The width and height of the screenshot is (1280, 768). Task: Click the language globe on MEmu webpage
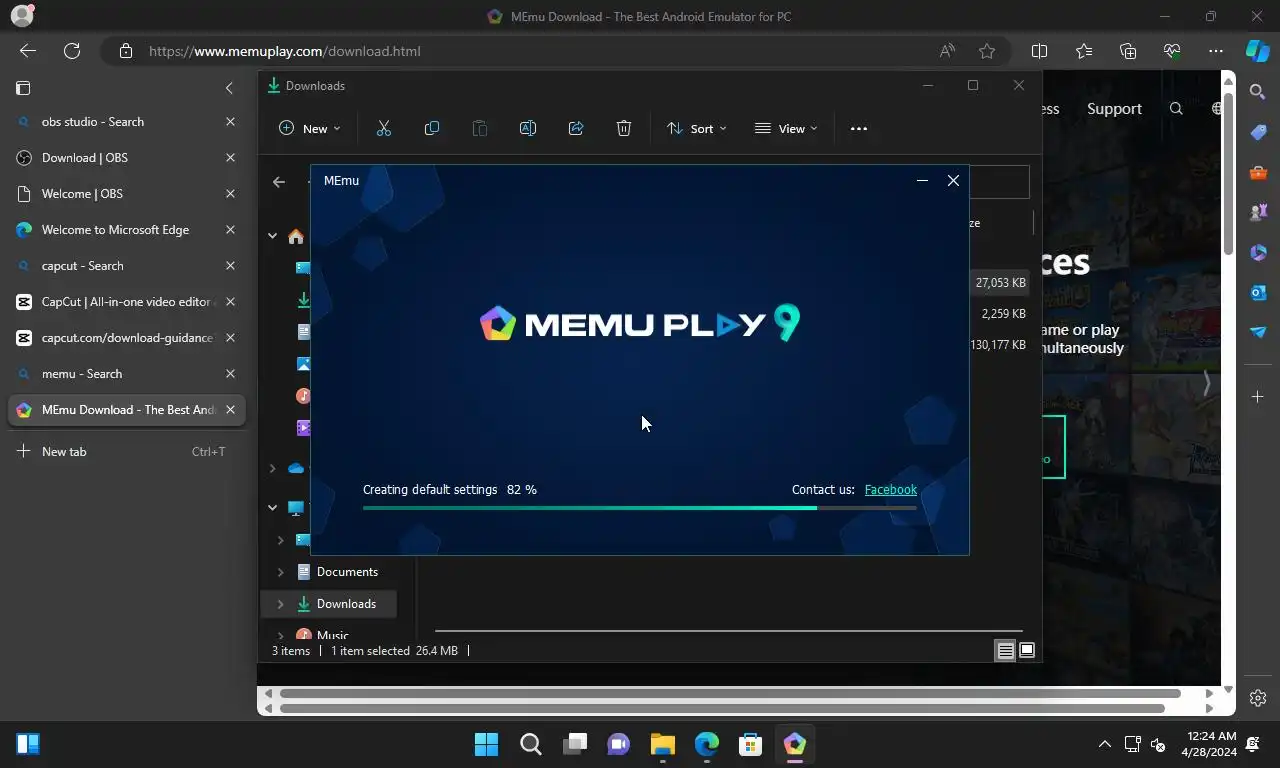click(x=1217, y=109)
